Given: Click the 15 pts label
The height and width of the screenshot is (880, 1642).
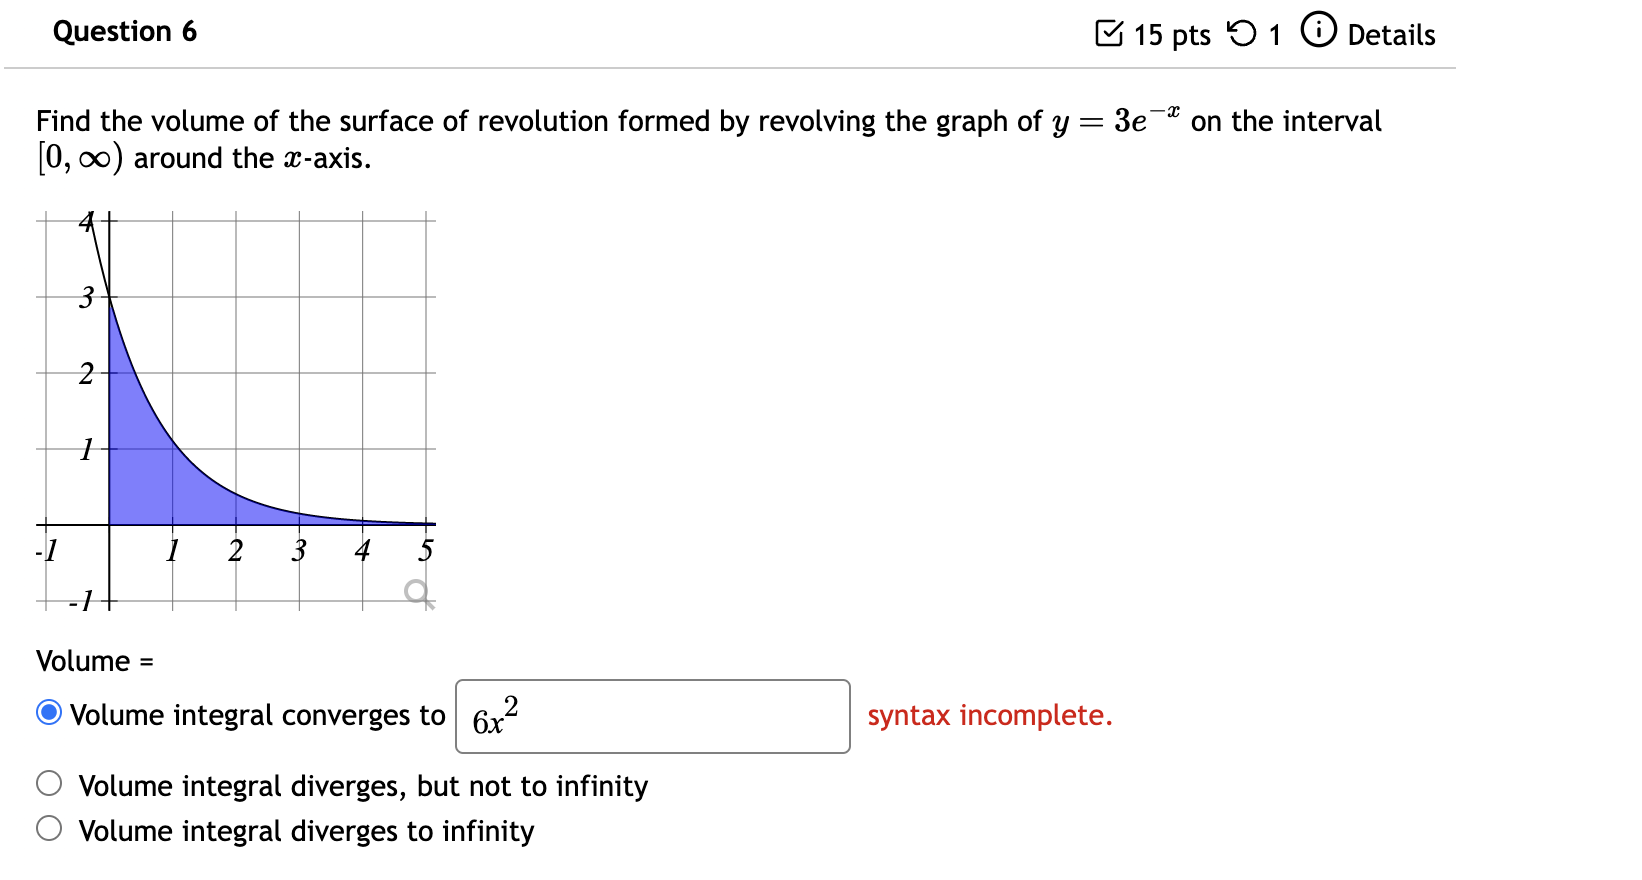Looking at the screenshot, I should [1172, 33].
